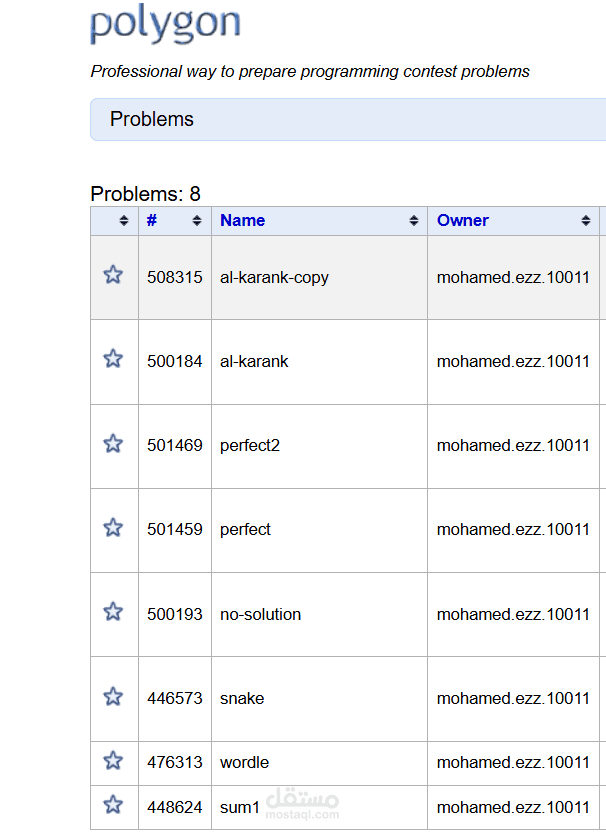Open the wordle problem

tap(245, 762)
